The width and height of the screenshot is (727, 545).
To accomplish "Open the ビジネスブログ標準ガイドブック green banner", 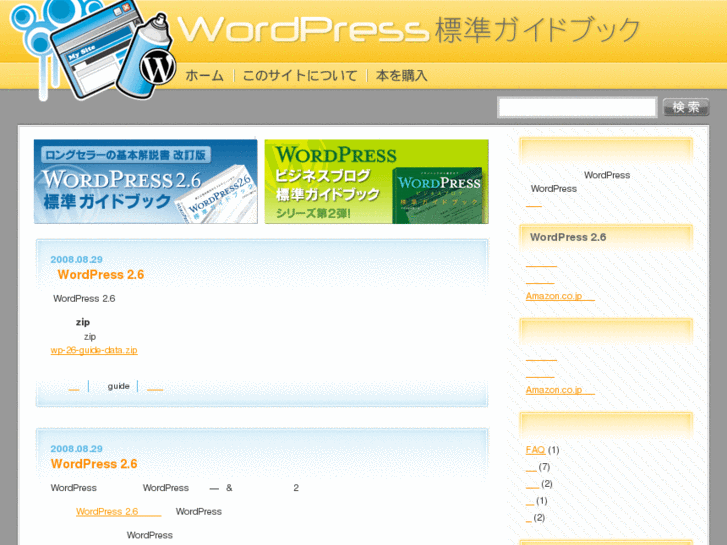I will click(x=376, y=181).
